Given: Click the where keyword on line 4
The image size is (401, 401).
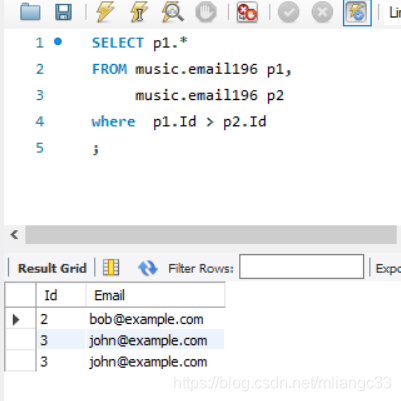Looking at the screenshot, I should coord(113,122).
